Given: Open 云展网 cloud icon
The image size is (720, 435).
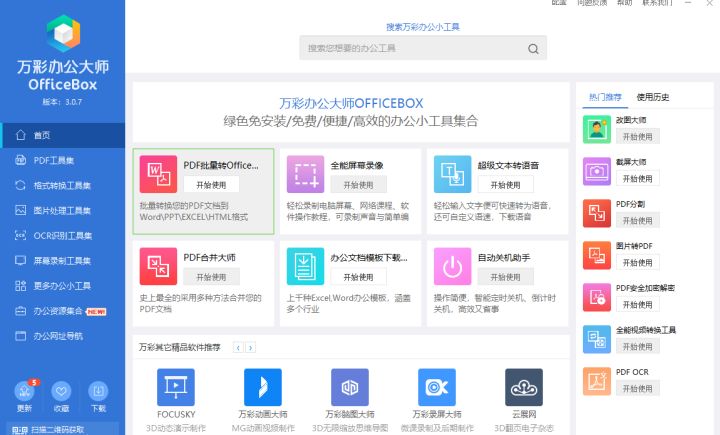Looking at the screenshot, I should click(x=524, y=387).
